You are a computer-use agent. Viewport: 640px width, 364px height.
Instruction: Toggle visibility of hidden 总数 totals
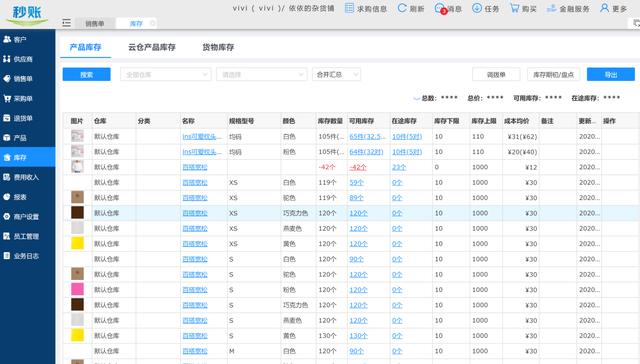416,98
